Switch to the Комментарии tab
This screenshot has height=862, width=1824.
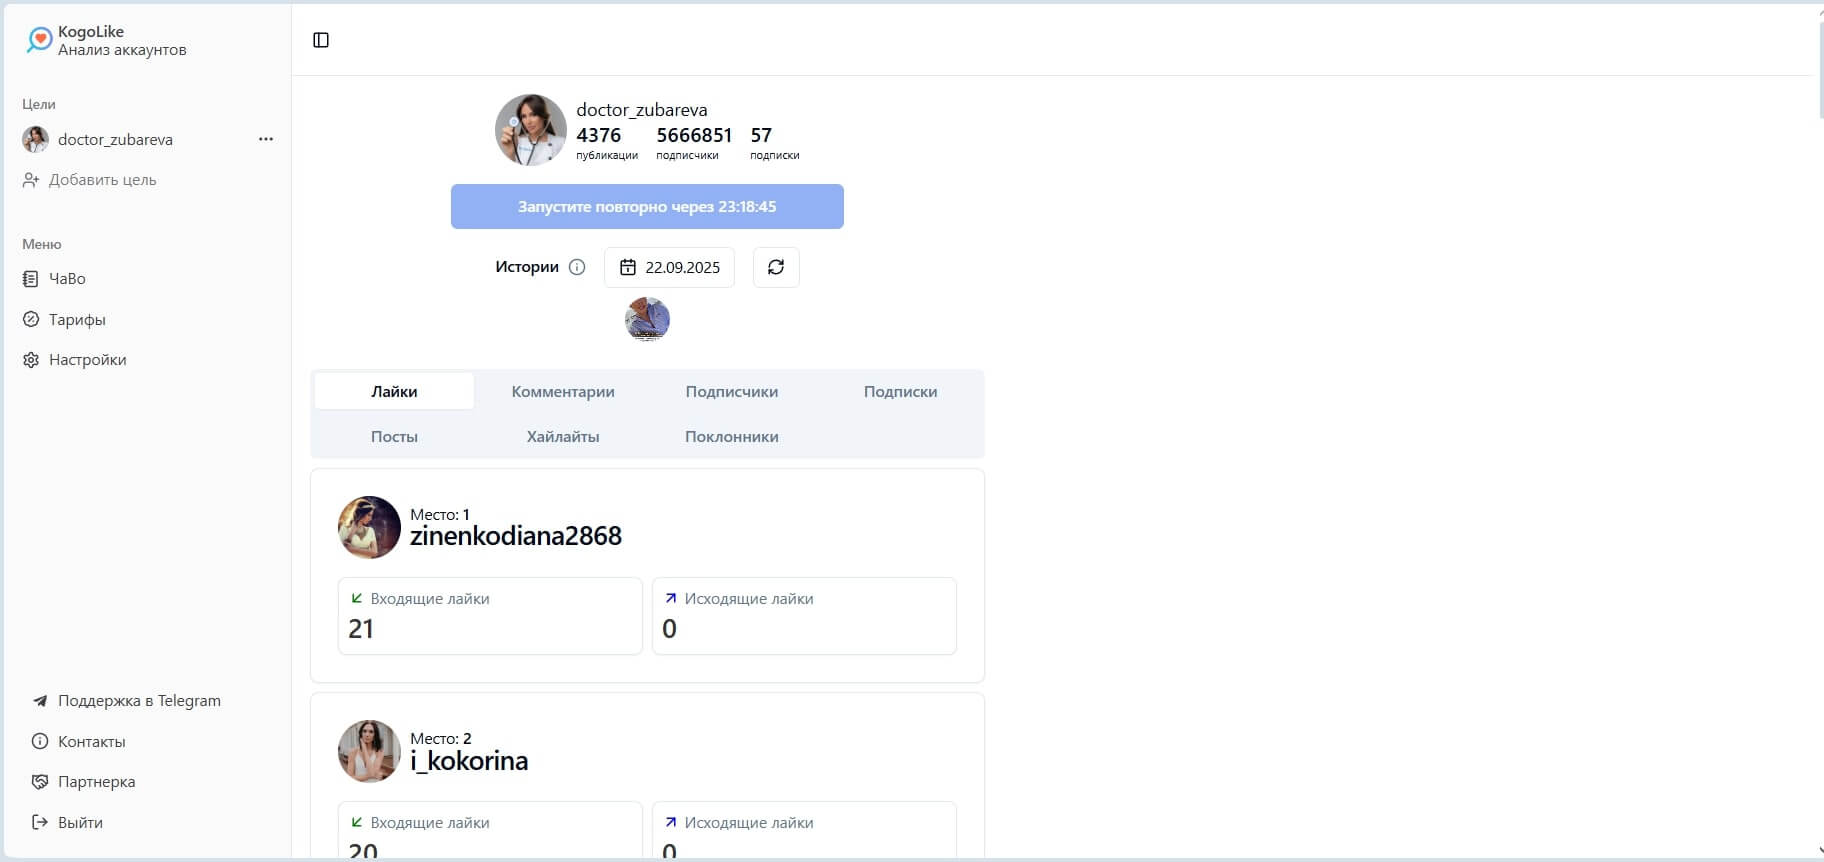pos(563,391)
